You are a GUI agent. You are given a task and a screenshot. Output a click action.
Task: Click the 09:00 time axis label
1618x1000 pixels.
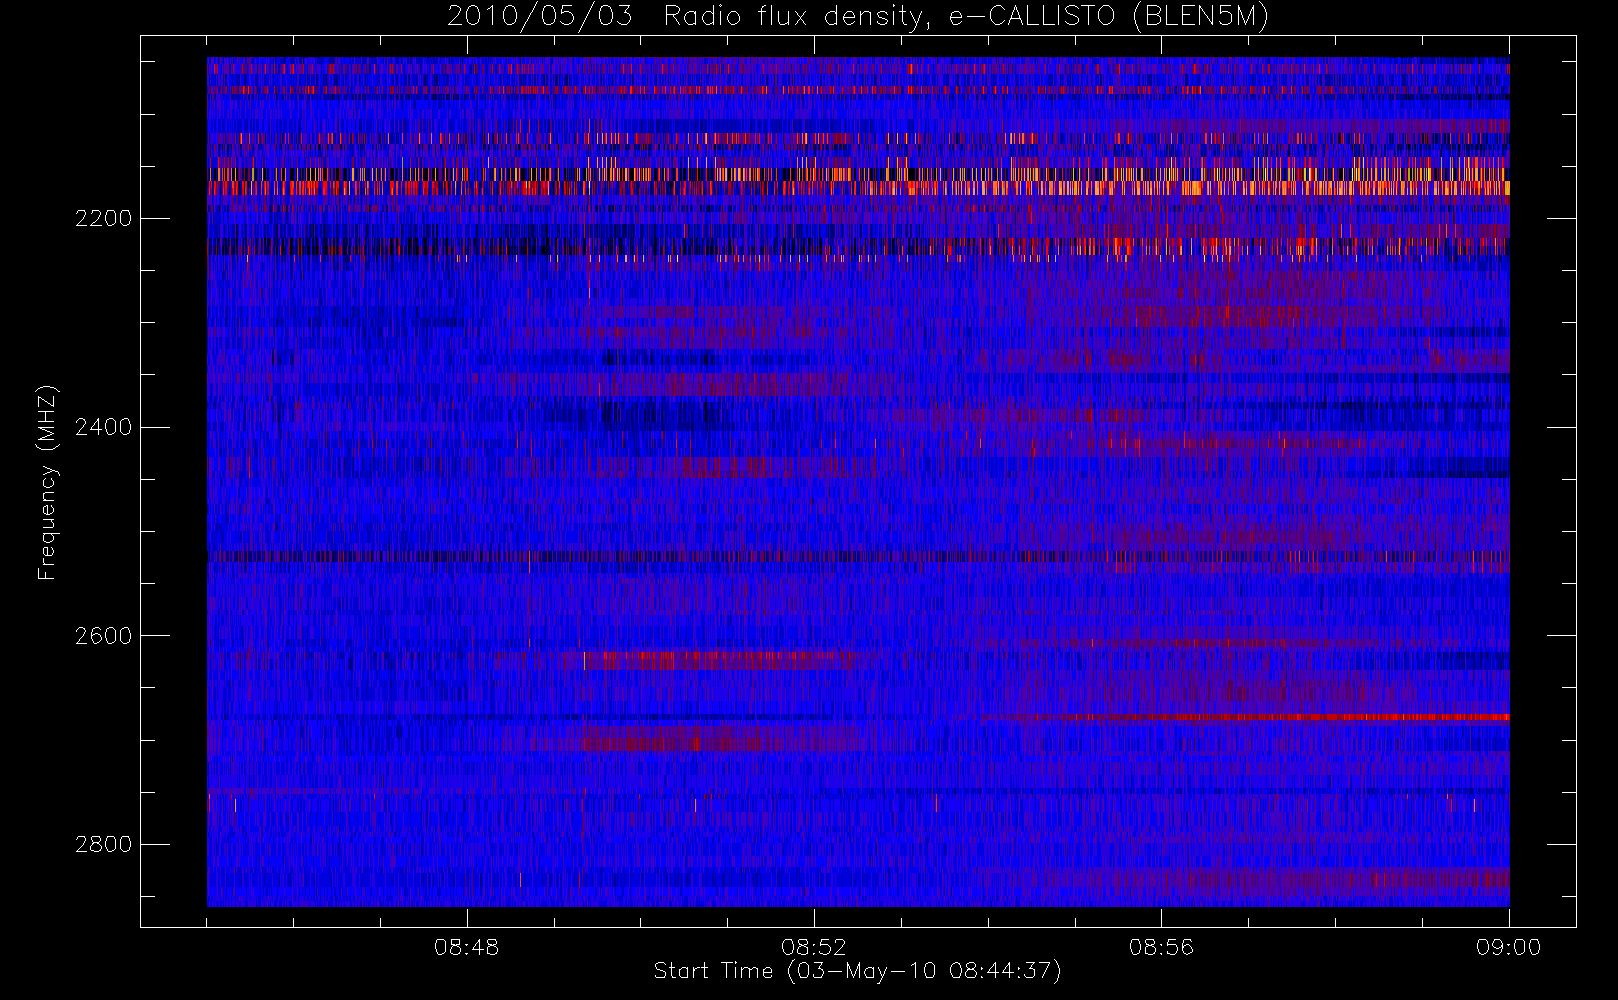pyautogui.click(x=1508, y=947)
